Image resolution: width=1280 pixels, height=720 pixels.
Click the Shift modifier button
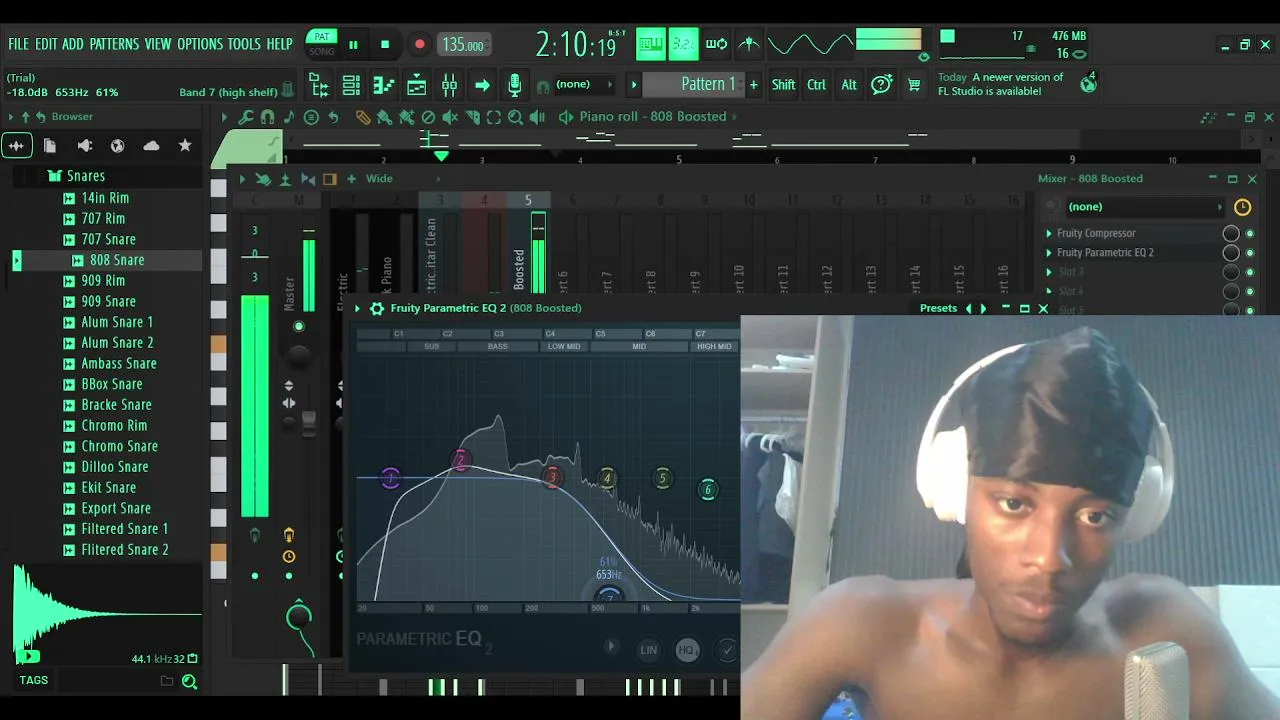783,85
